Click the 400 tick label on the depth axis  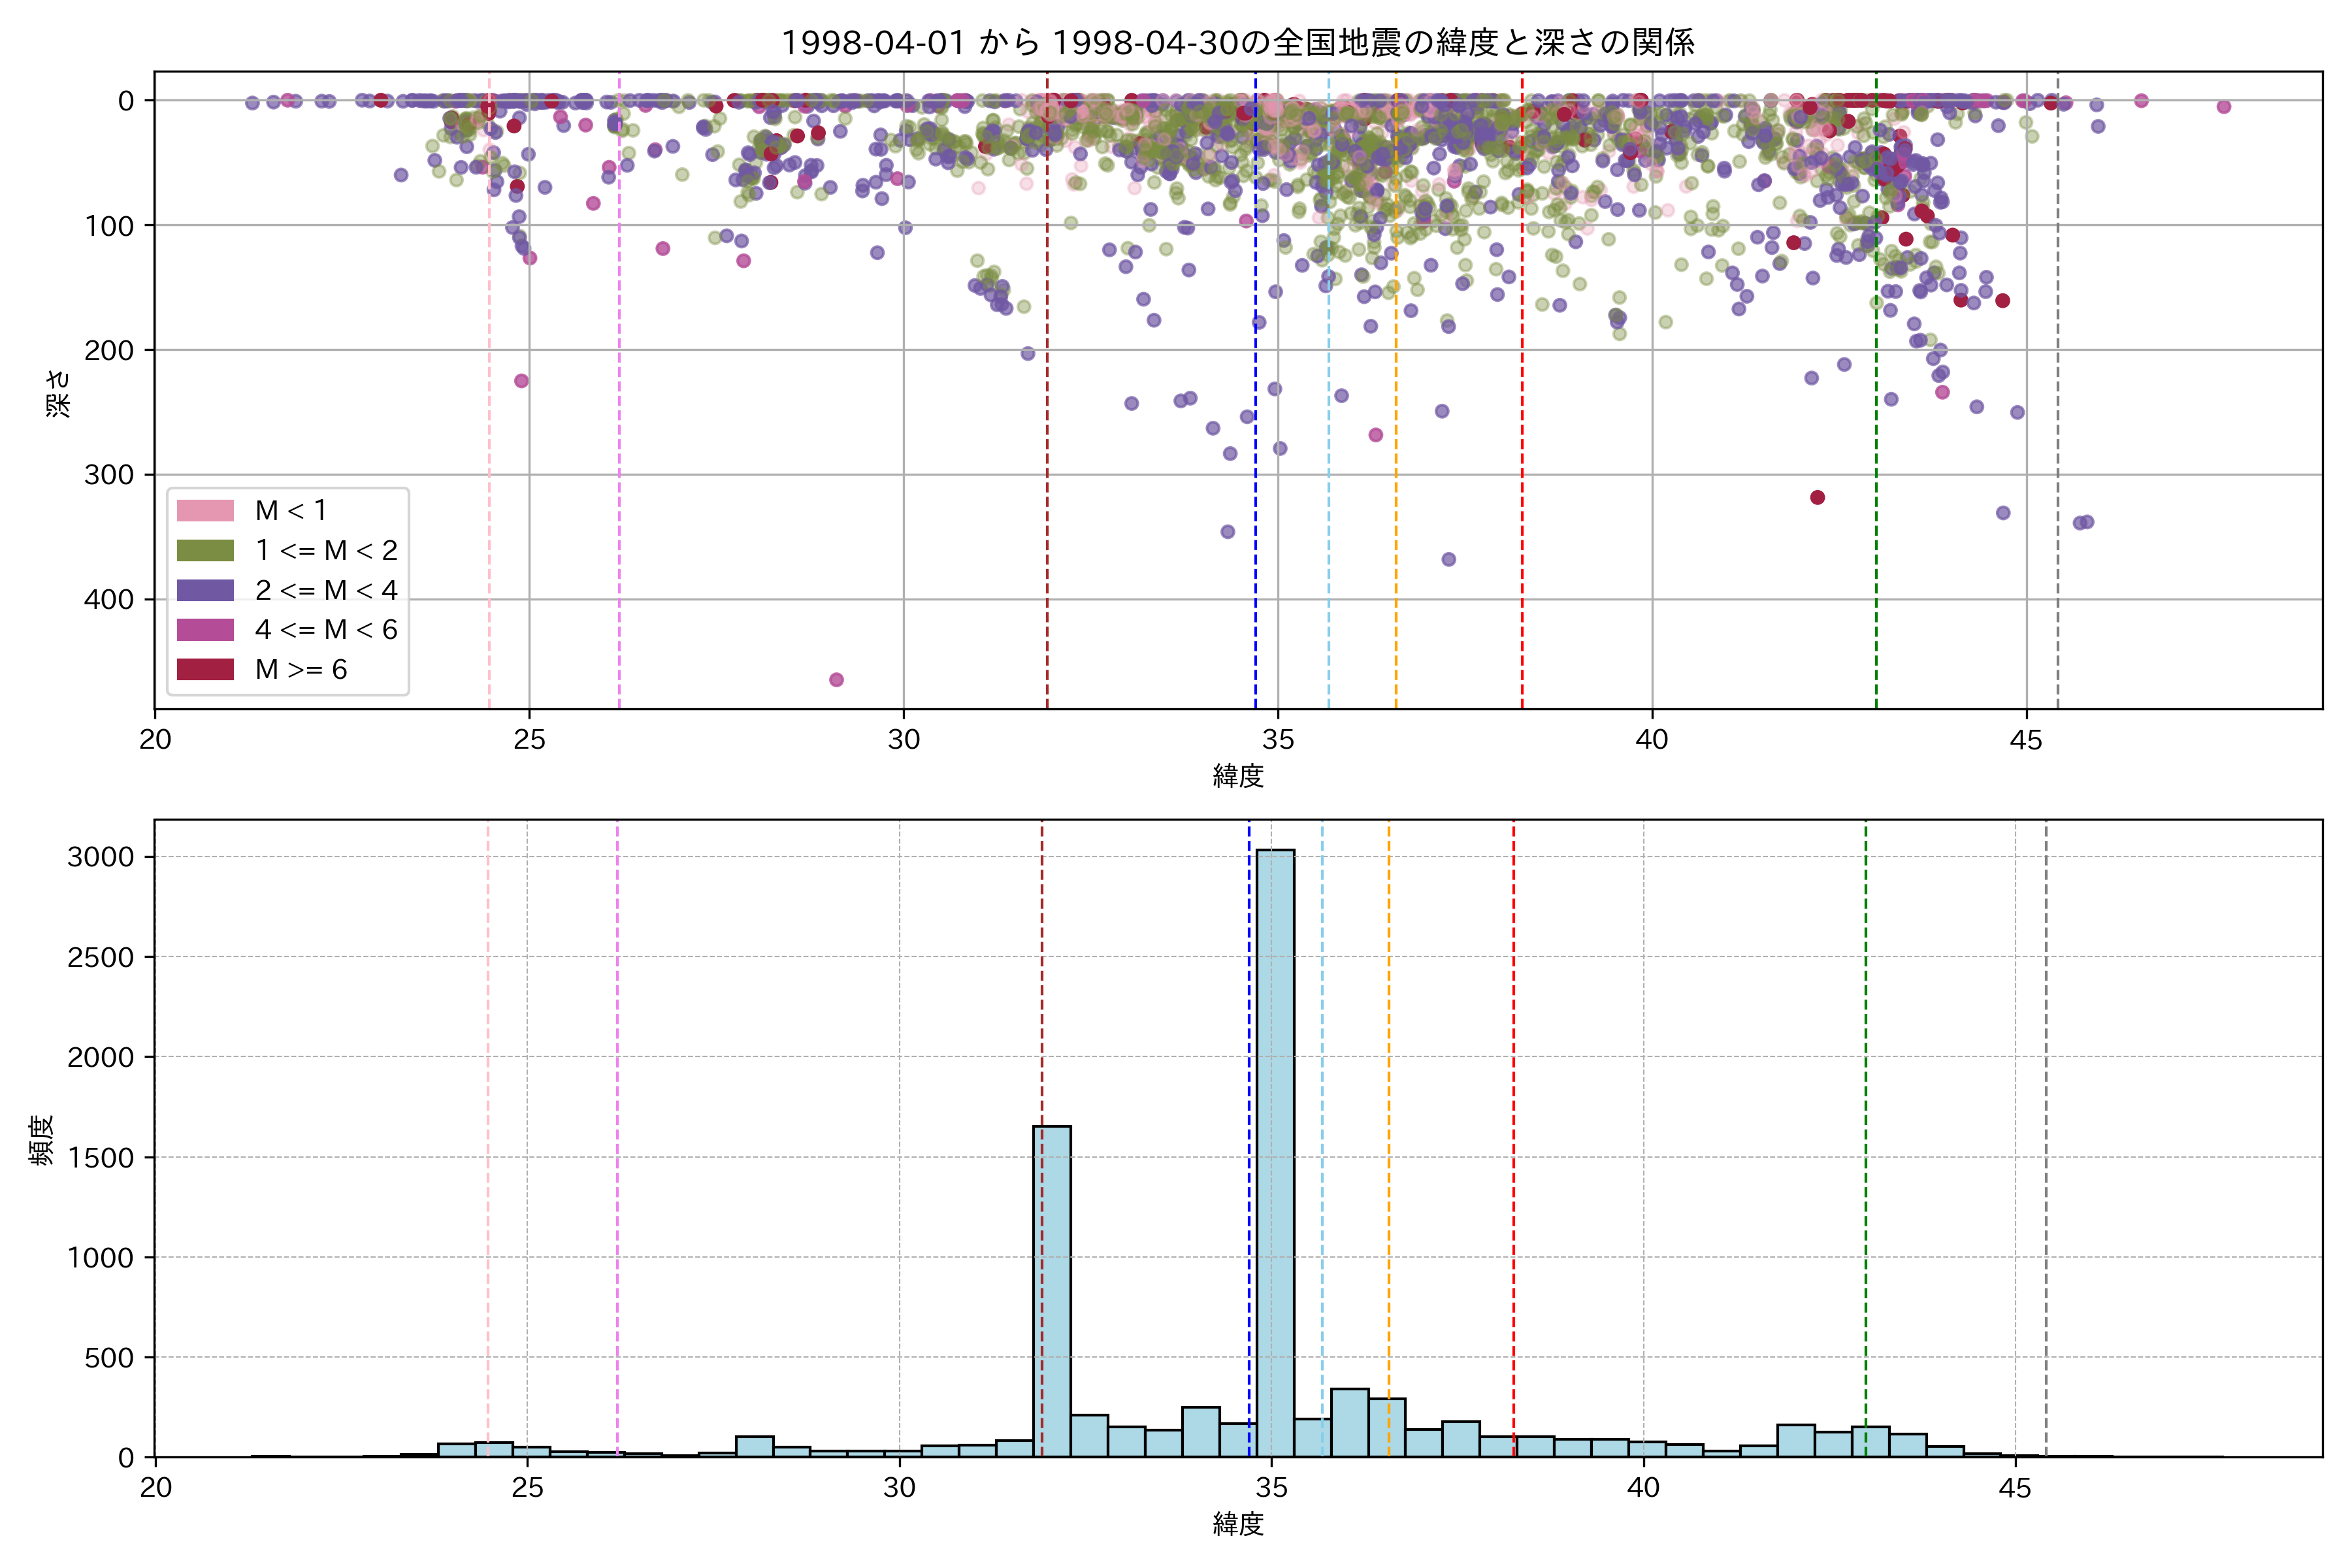[108, 600]
